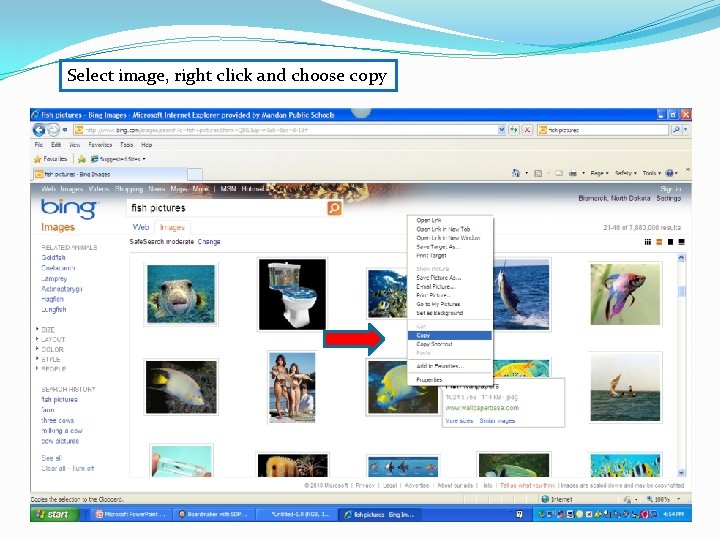Click the fish pictures - Bing Images tab
This screenshot has height=540, width=720.
click(x=109, y=174)
